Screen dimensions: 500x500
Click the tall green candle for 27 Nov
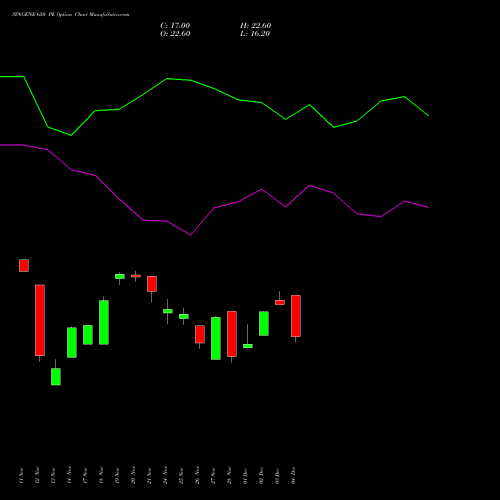coord(216,338)
